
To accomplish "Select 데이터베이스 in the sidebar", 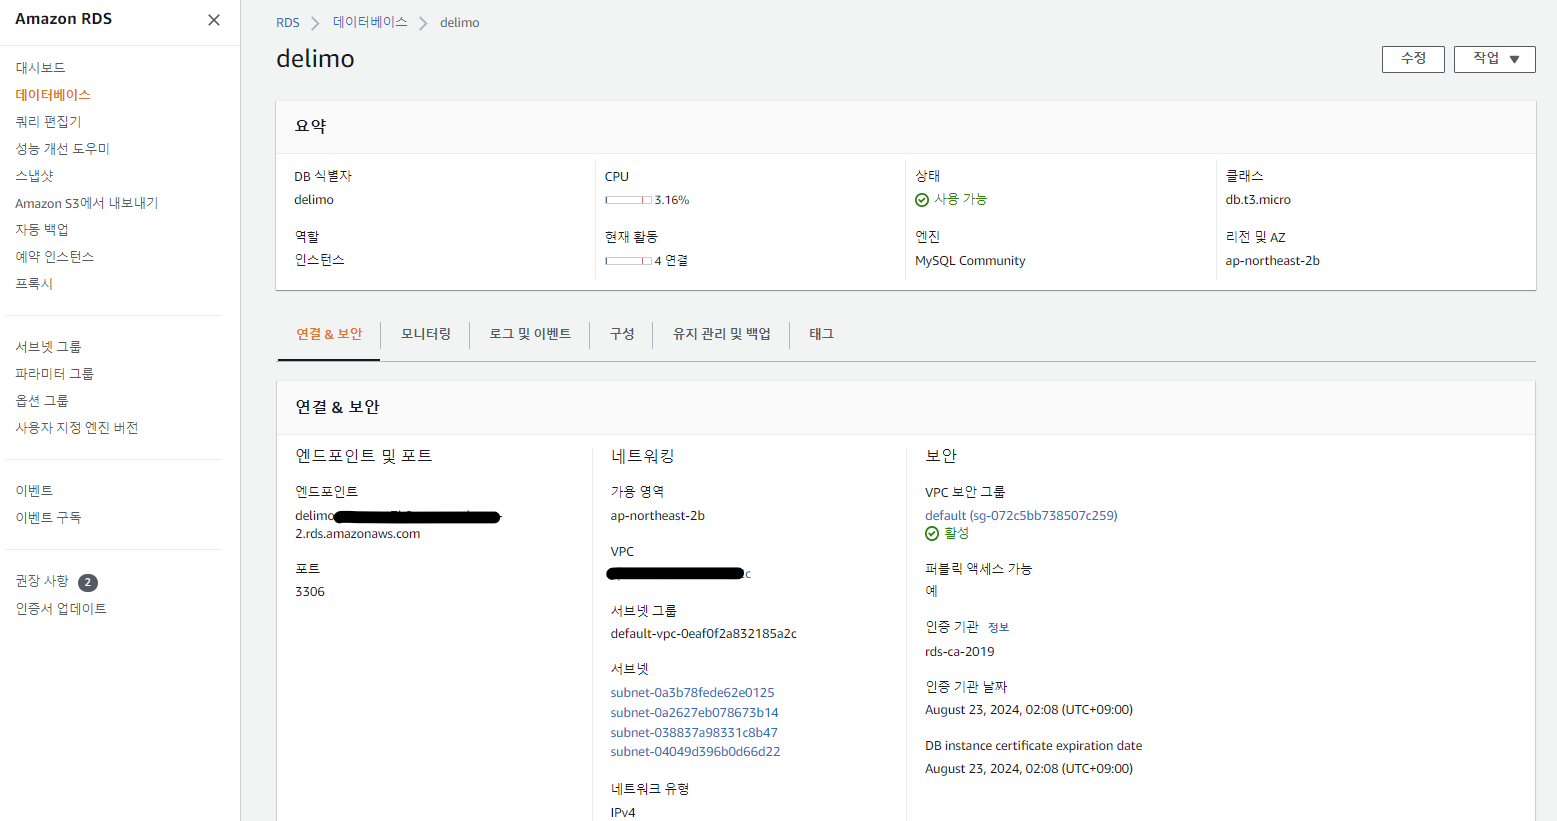I will tap(53, 95).
